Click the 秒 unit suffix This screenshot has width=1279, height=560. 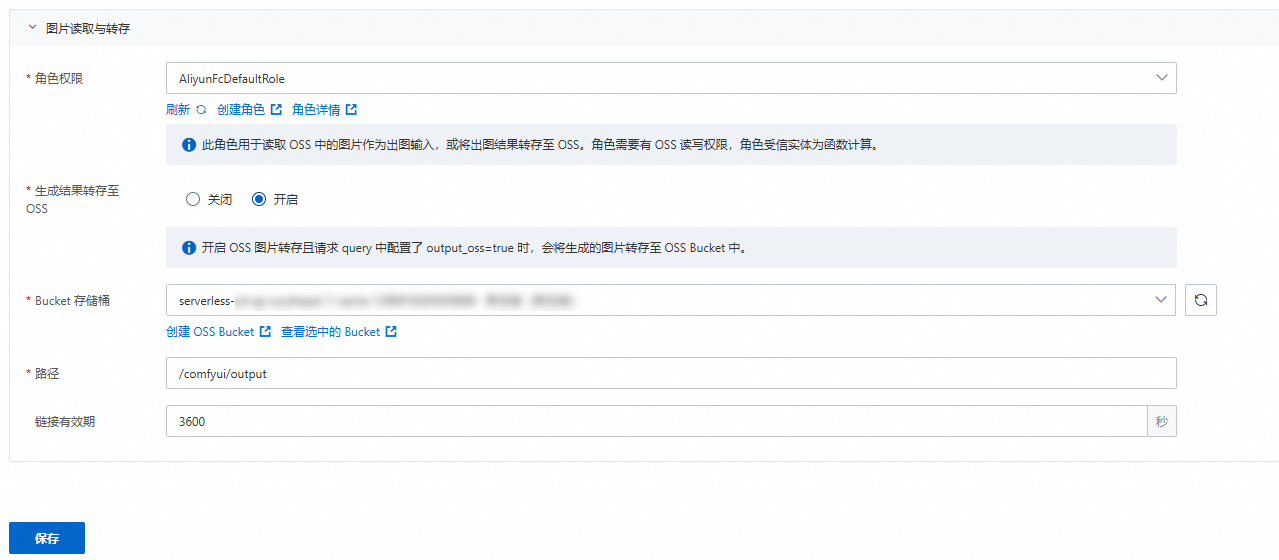point(1161,421)
